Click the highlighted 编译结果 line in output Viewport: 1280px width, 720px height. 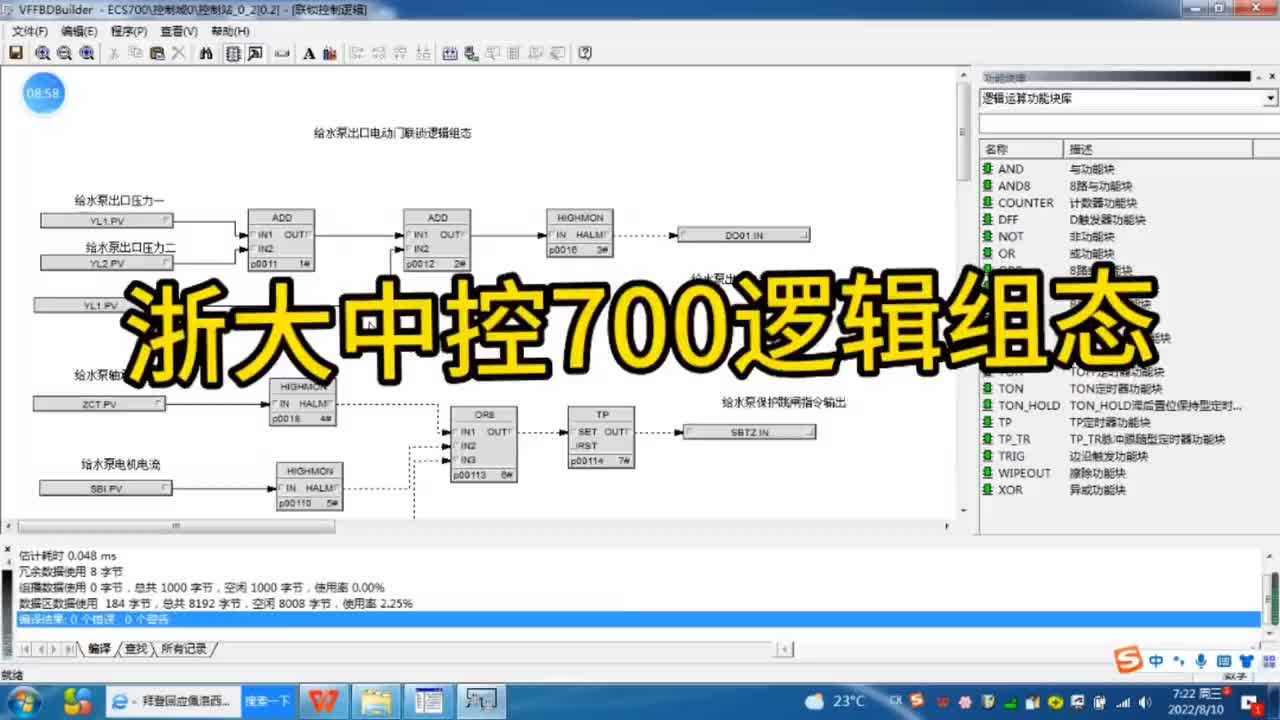(x=638, y=620)
